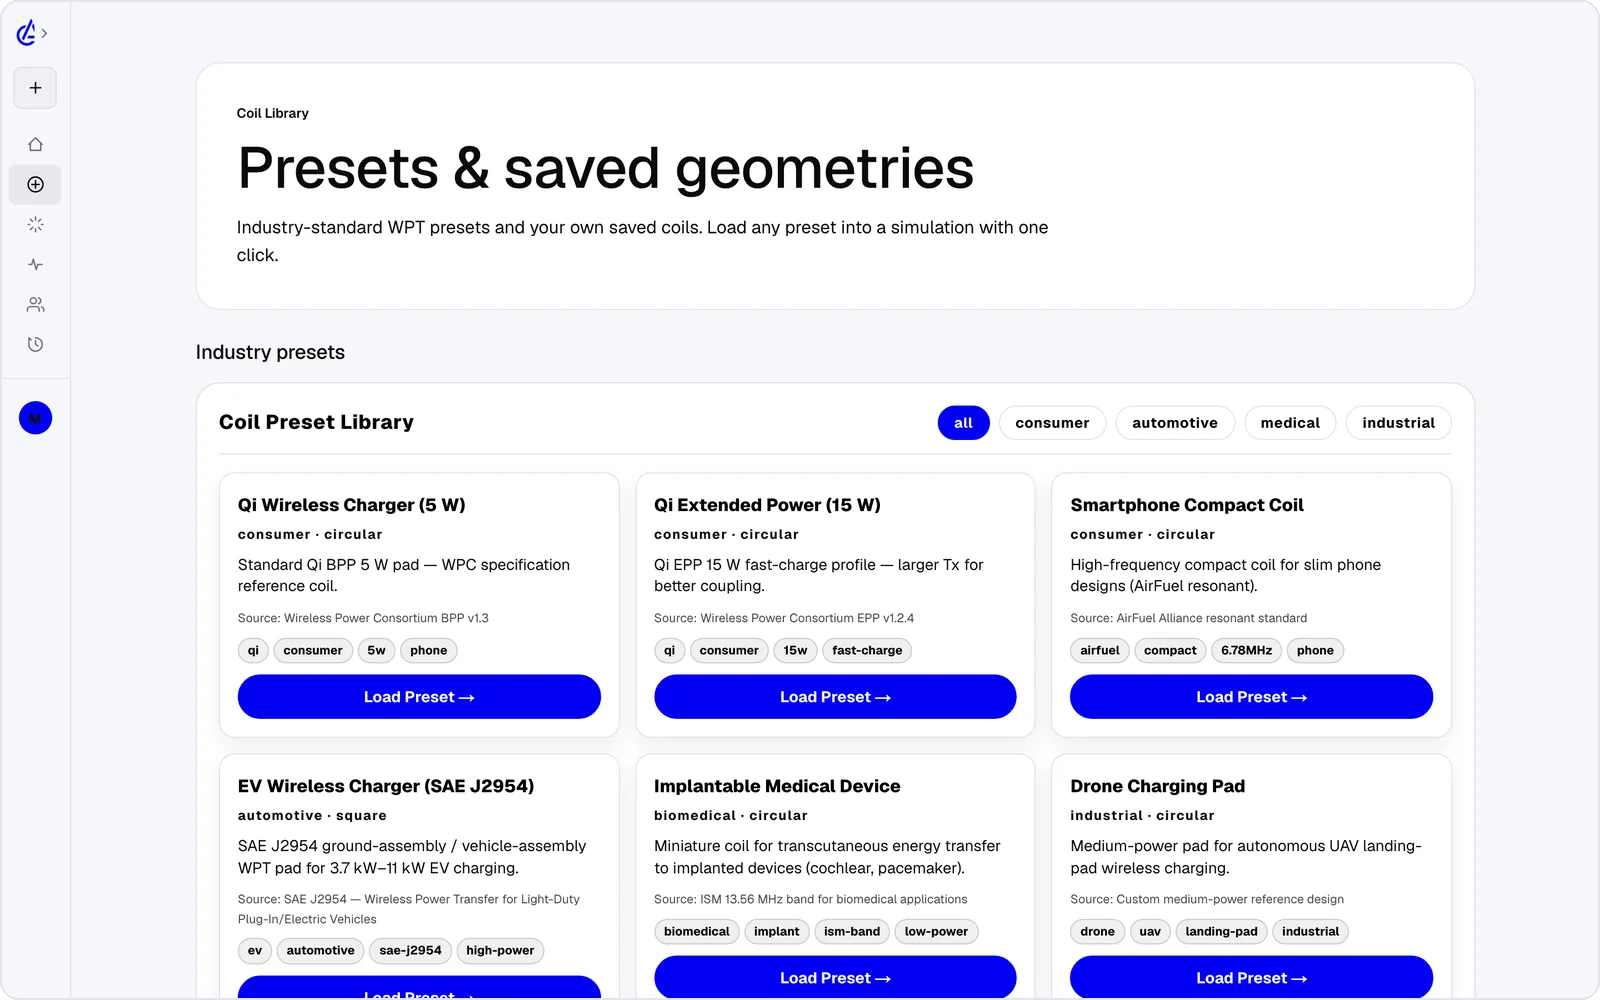Click the 'implant' tag

777,932
